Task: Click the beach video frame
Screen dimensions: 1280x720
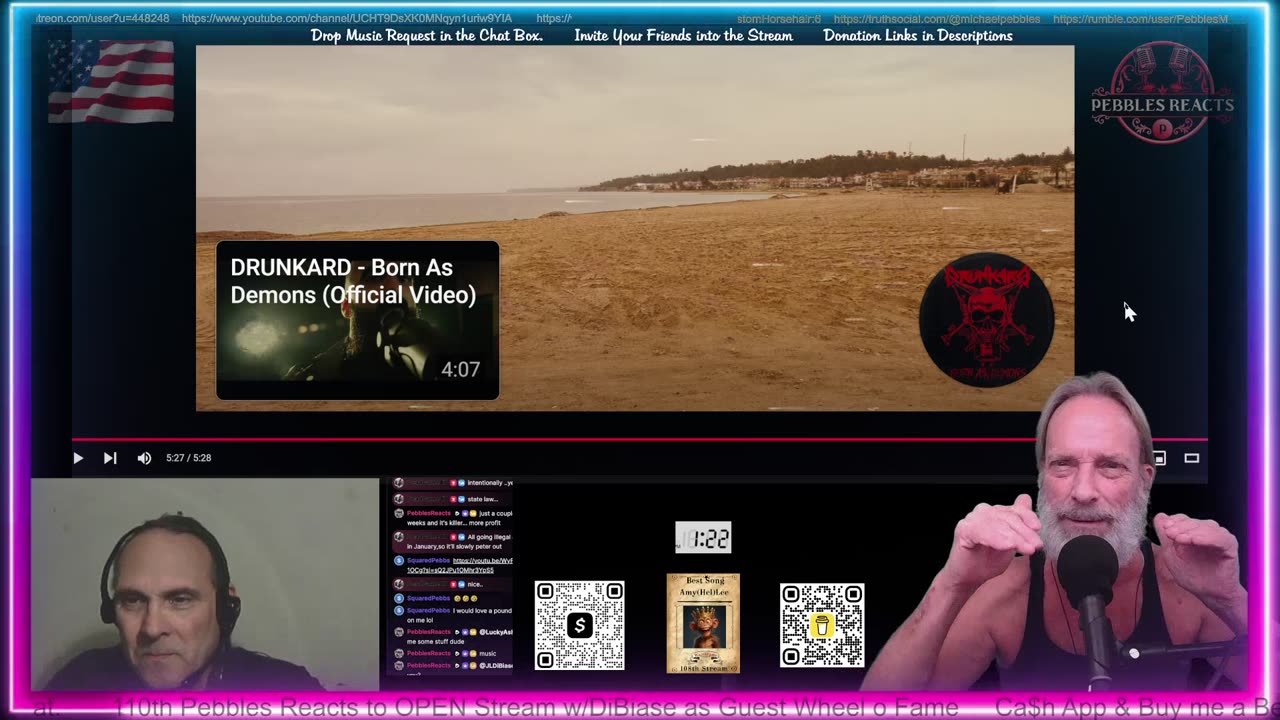Action: coord(635,228)
